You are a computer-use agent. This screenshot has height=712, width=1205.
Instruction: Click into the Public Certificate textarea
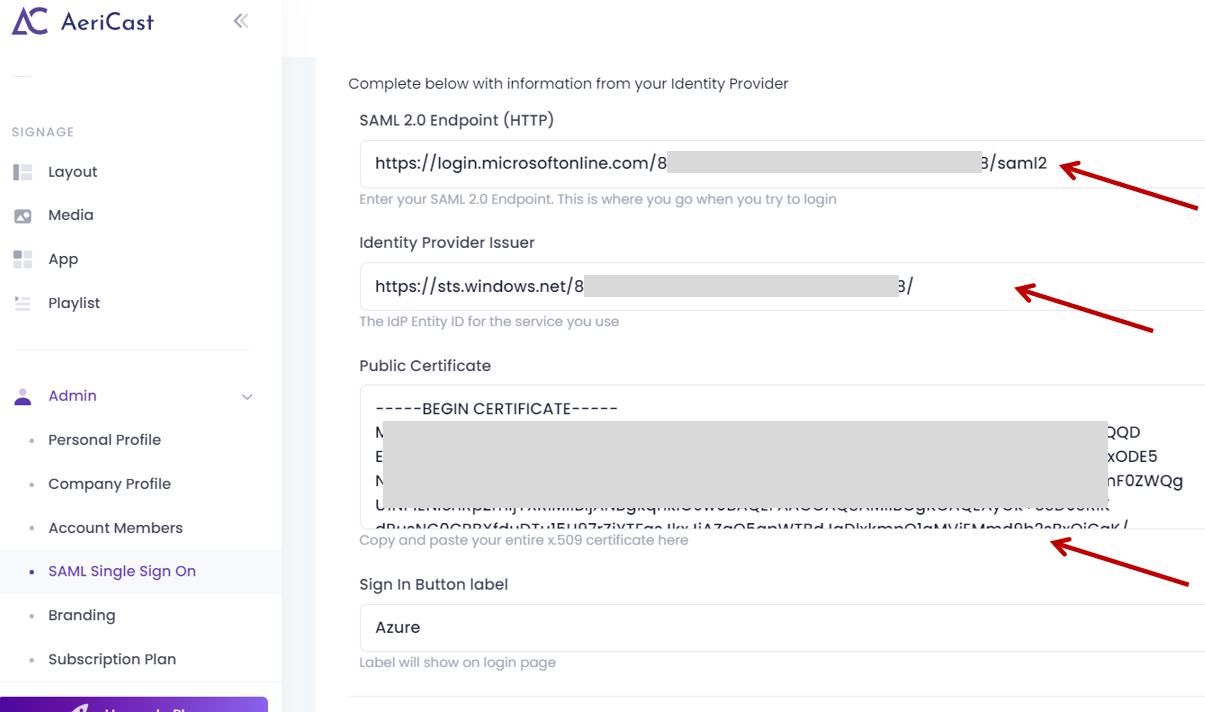point(782,457)
